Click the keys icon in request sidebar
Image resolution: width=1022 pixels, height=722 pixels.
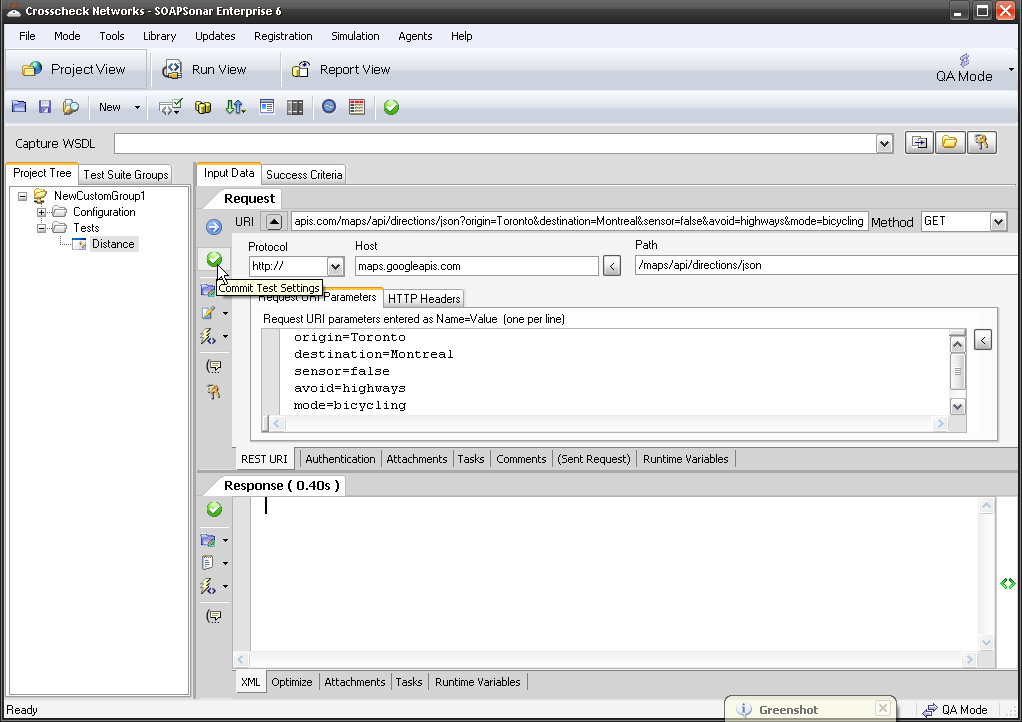pos(214,391)
